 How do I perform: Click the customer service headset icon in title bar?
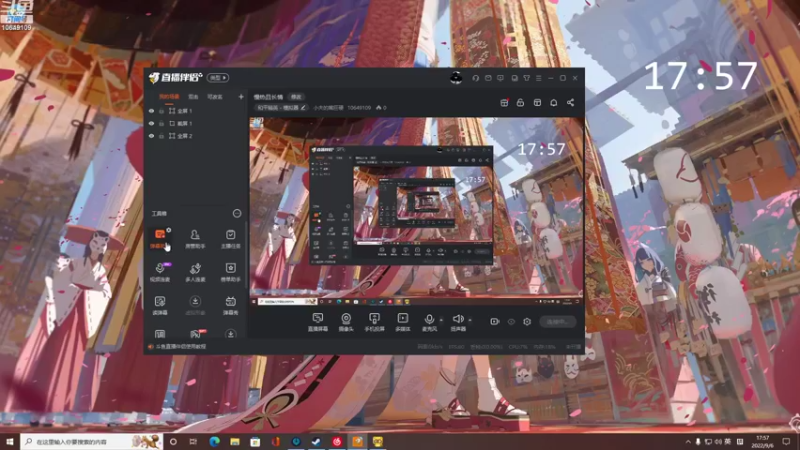point(476,78)
